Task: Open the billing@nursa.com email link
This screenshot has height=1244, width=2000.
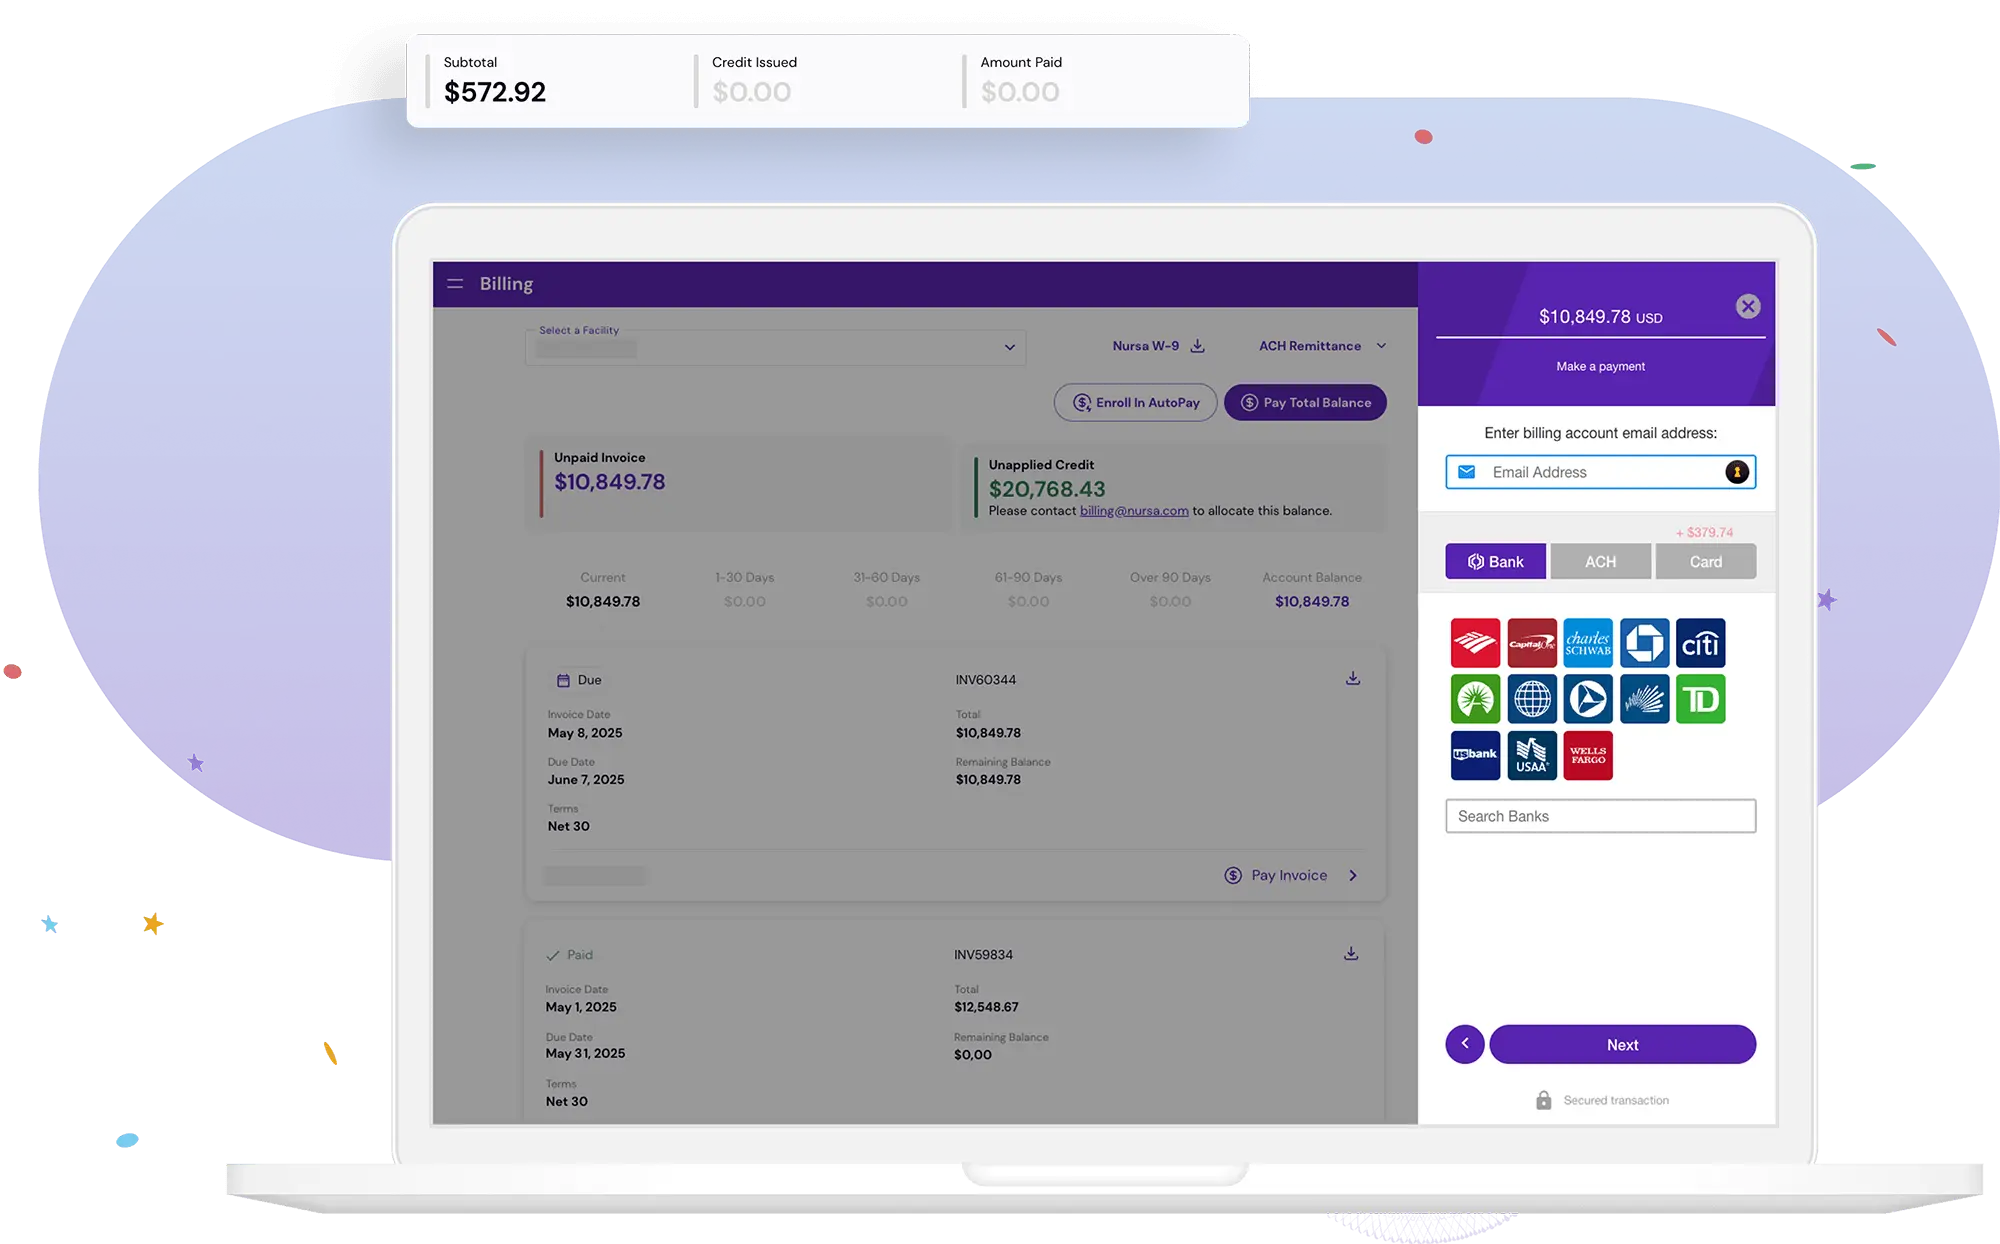Action: 1133,511
